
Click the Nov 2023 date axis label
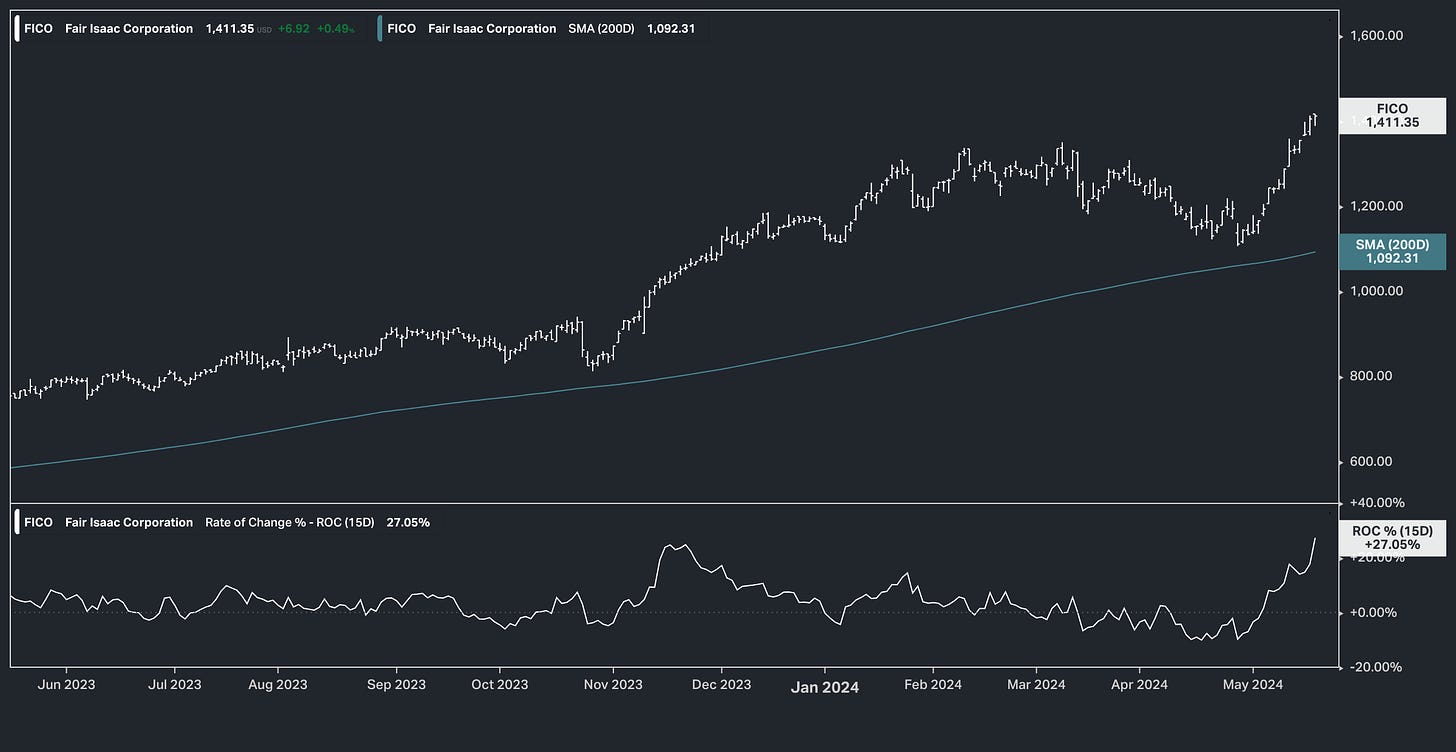pos(613,684)
